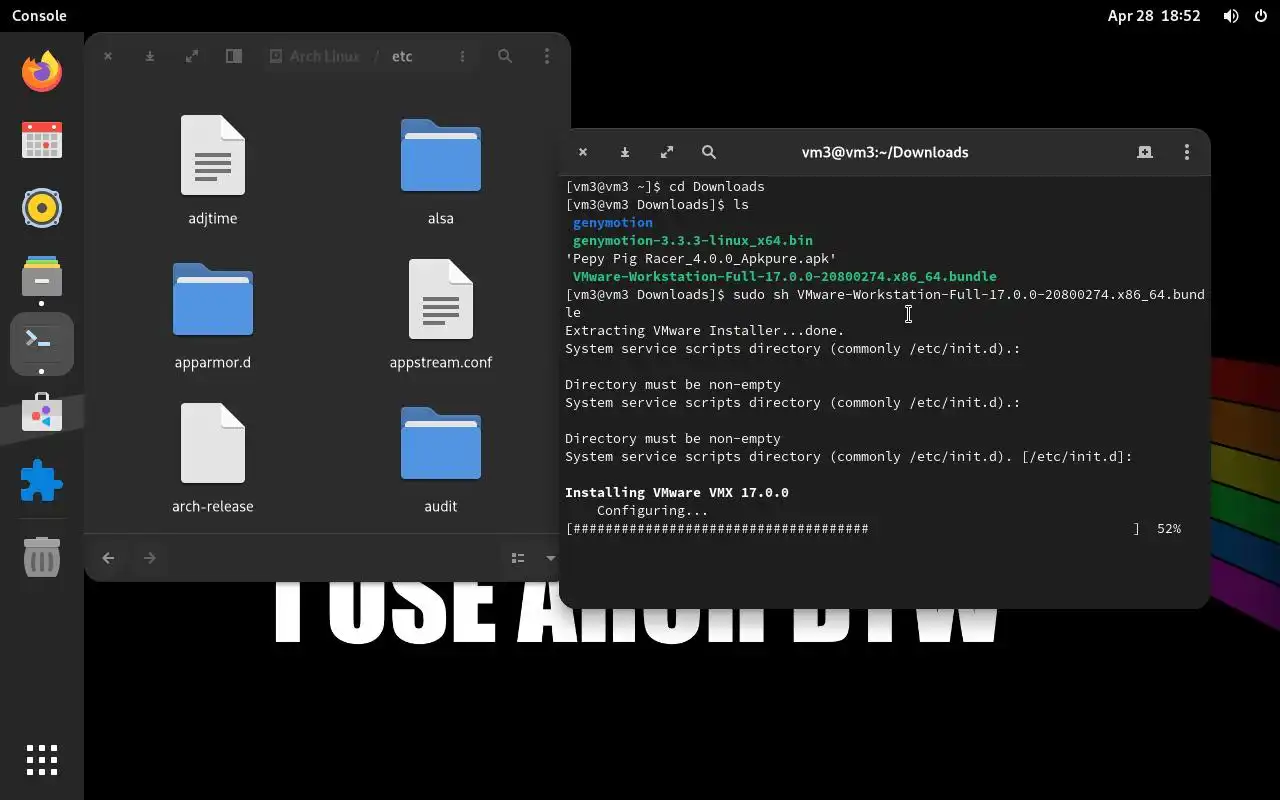Open the clock showing Apr 28 18:52

[1154, 16]
